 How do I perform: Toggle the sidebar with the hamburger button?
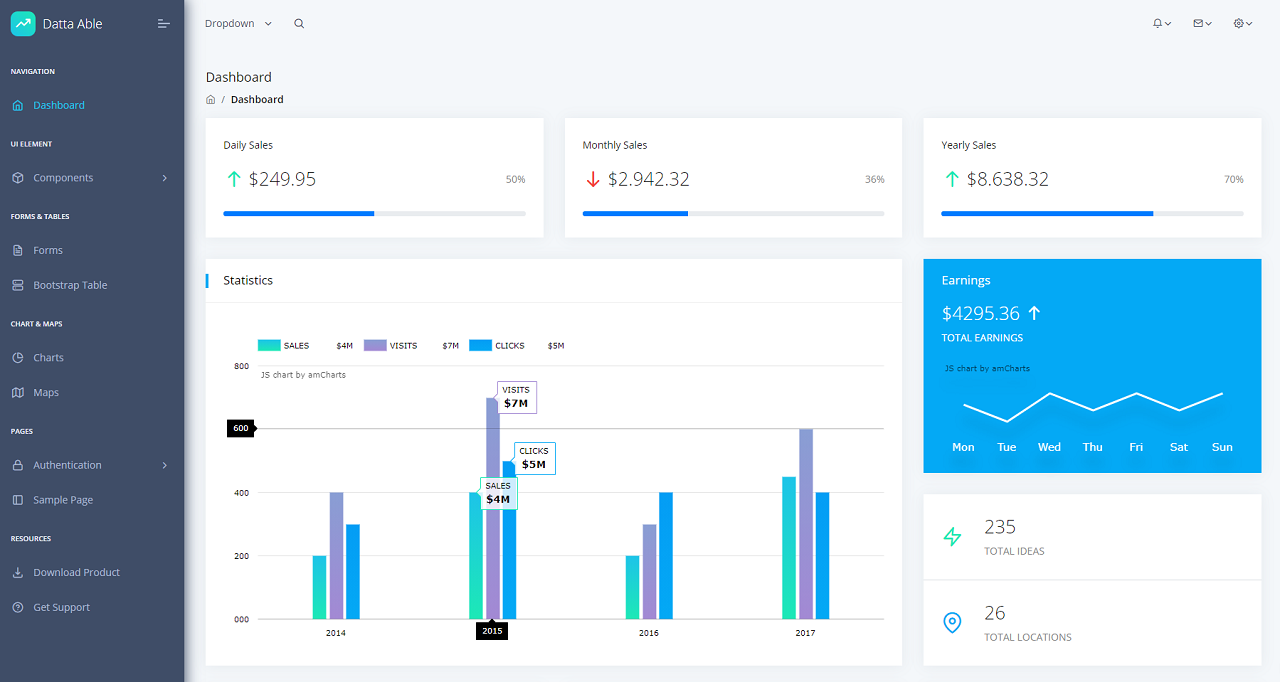[163, 23]
